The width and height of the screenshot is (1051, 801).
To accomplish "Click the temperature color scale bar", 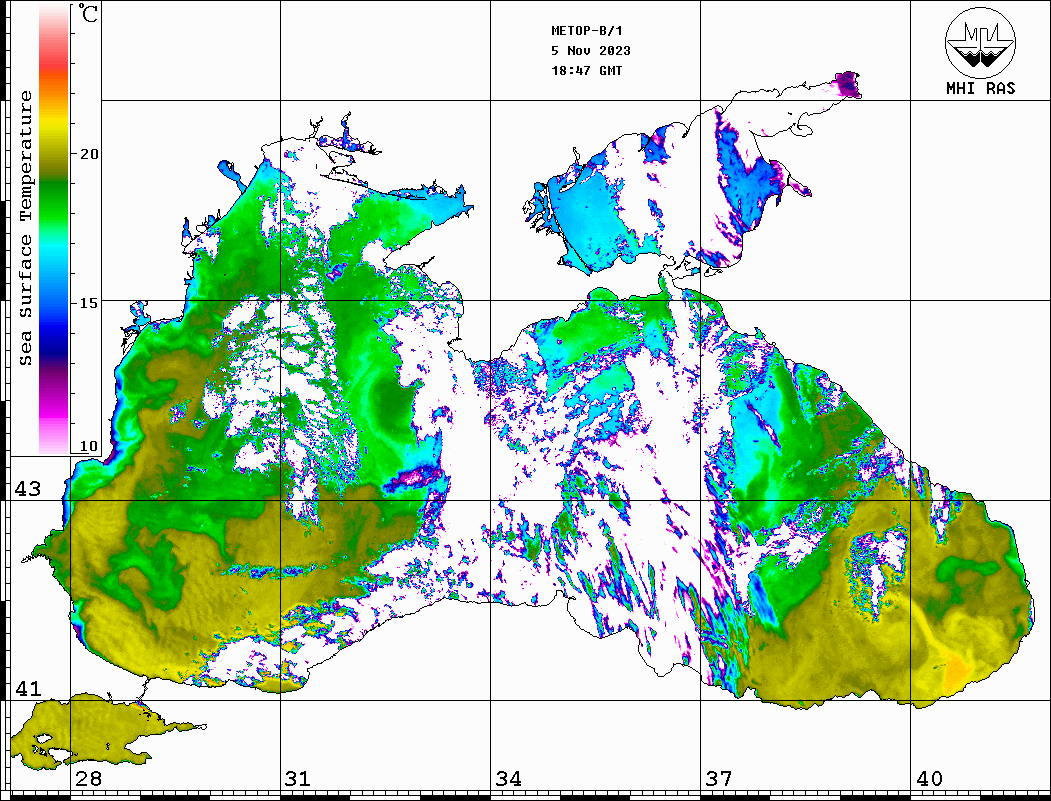I will [54, 230].
